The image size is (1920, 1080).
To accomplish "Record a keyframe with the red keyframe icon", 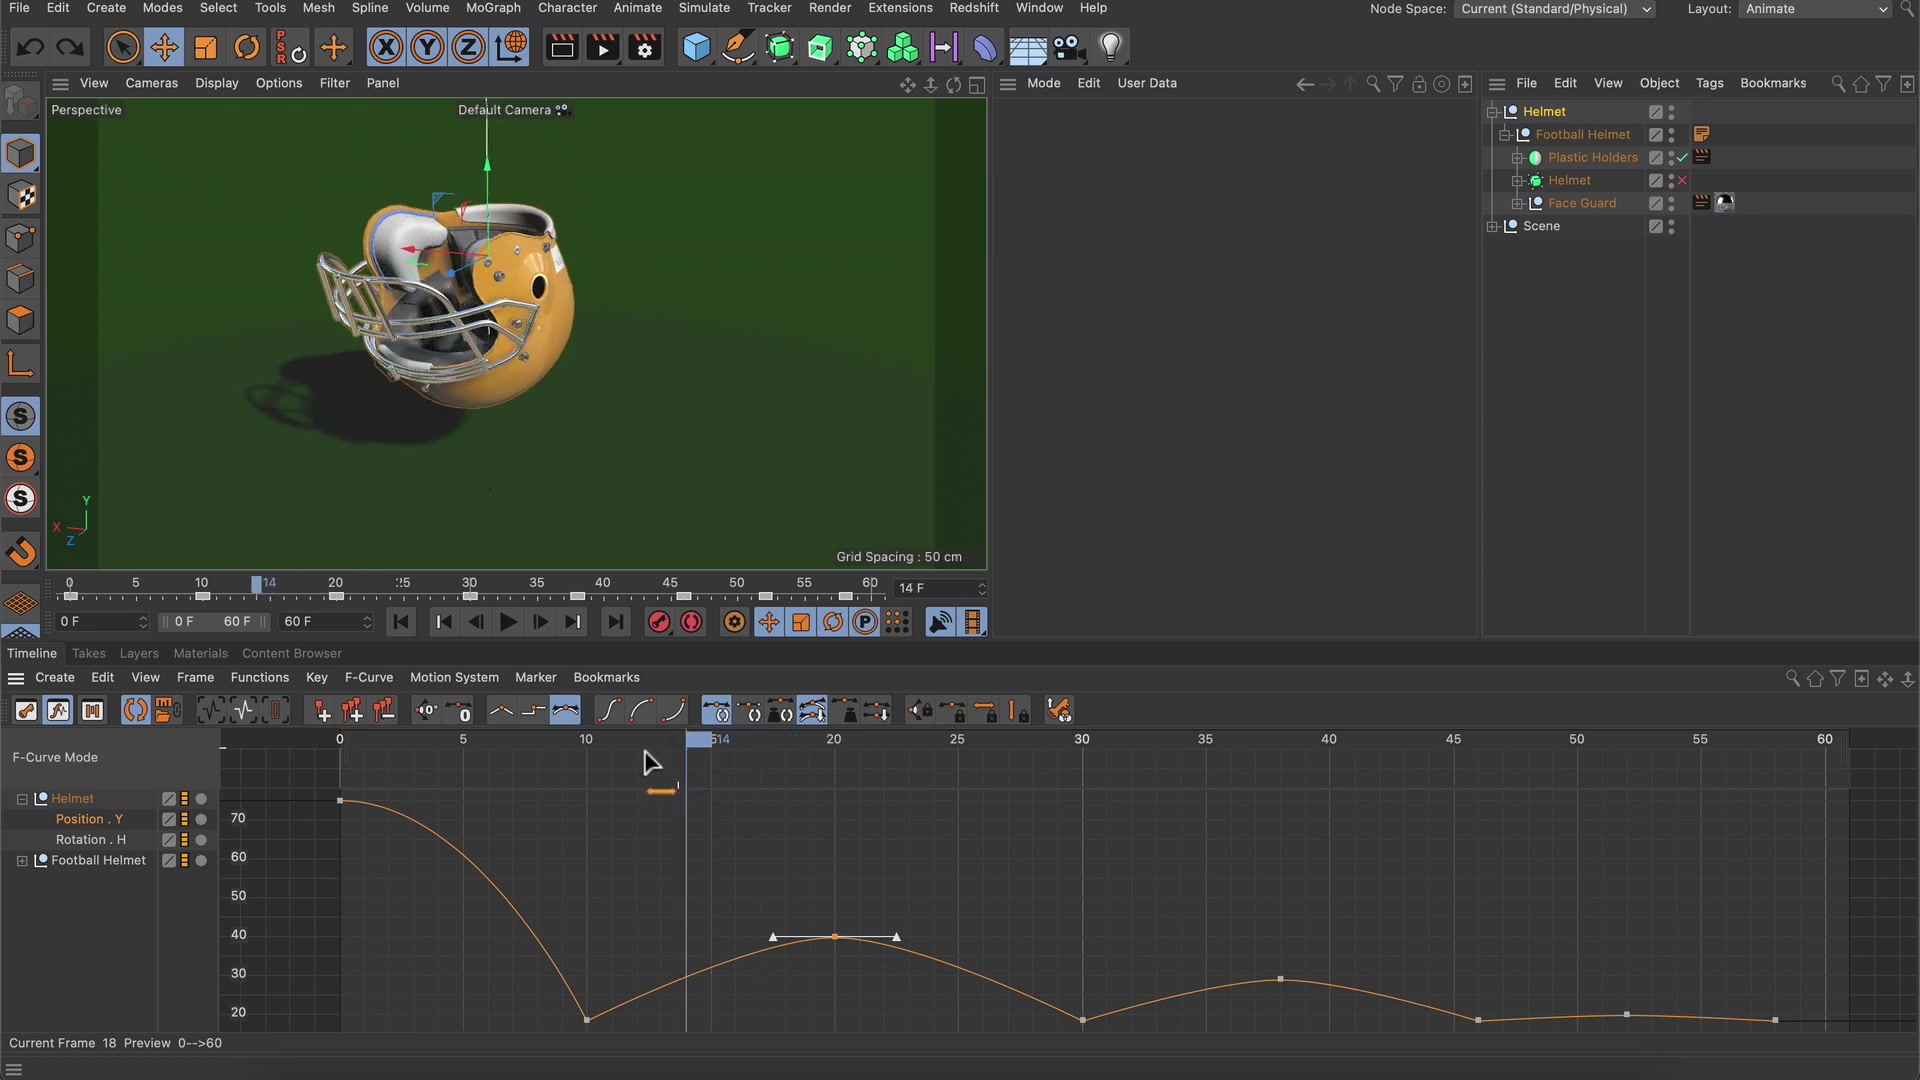I will click(x=659, y=622).
